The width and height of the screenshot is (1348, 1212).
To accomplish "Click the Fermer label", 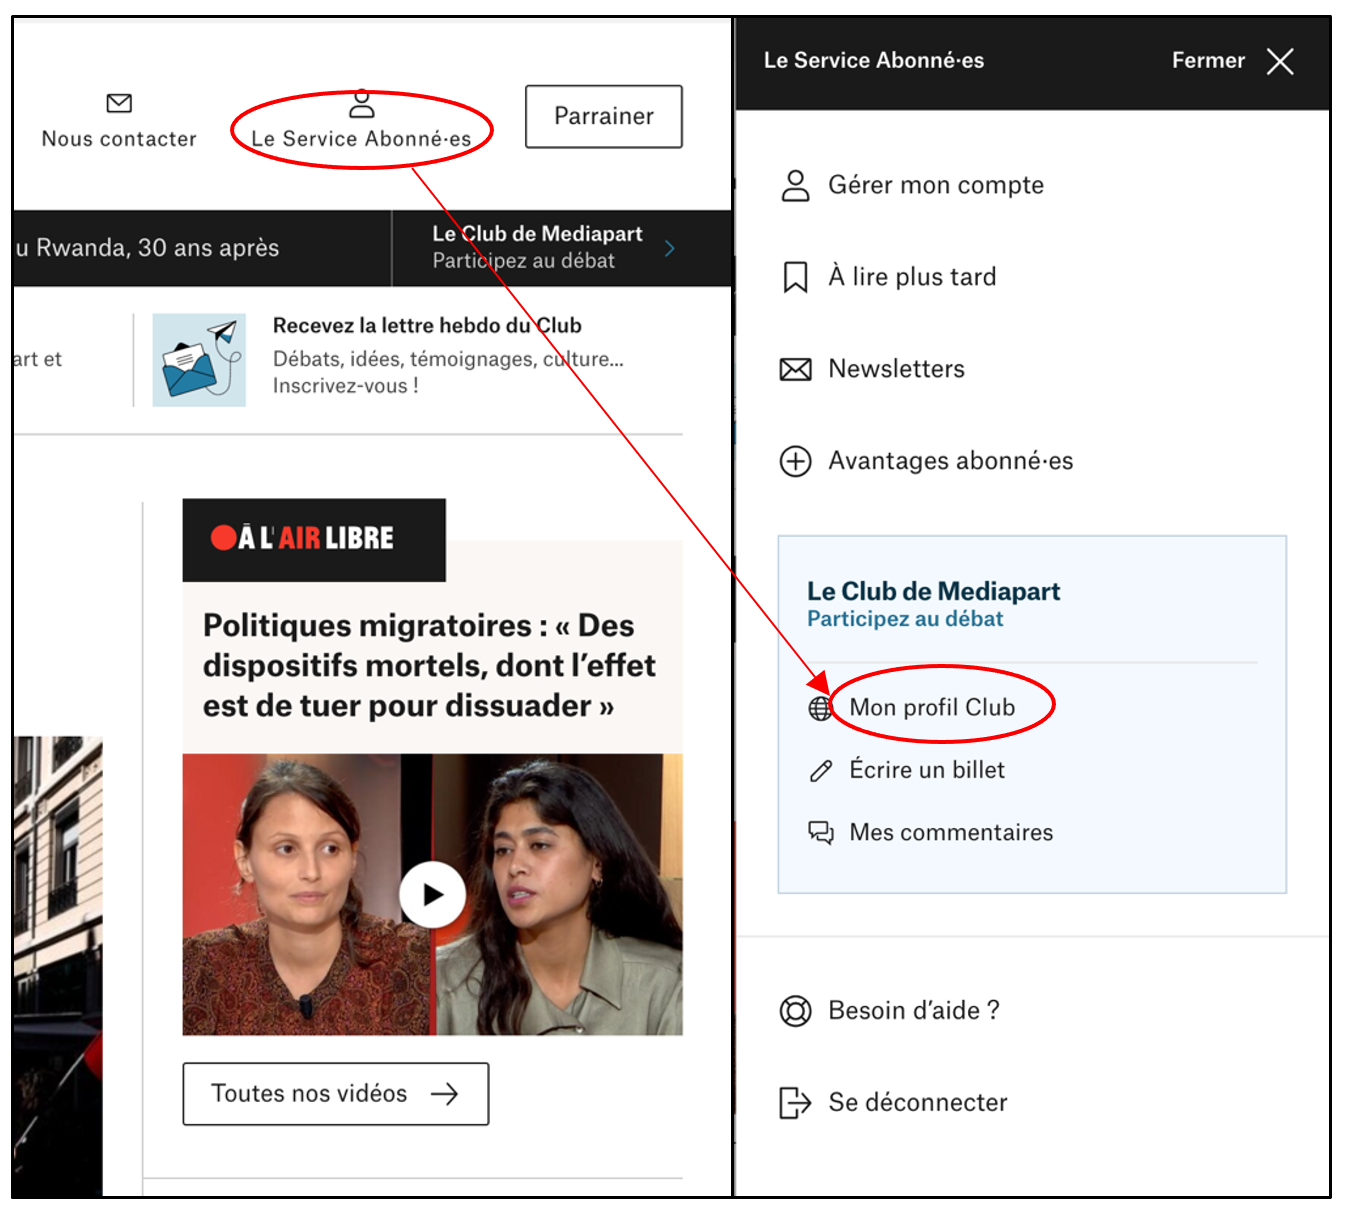I will 1208,61.
